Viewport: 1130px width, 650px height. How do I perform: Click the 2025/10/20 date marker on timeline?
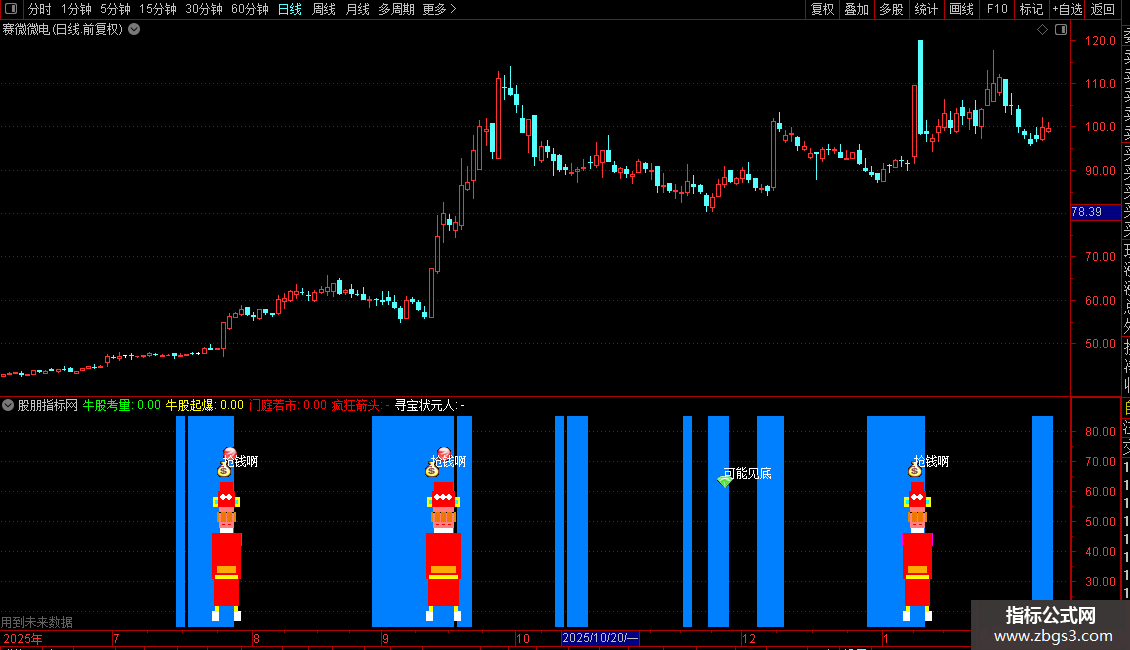600,638
